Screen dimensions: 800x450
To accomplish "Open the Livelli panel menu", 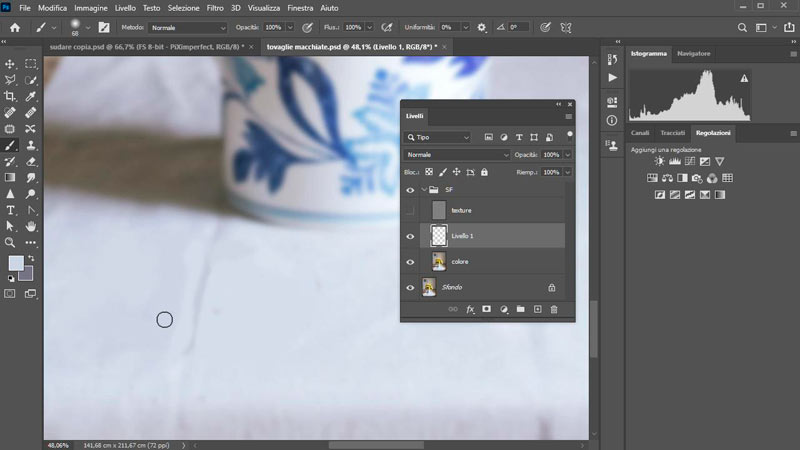I will 568,116.
